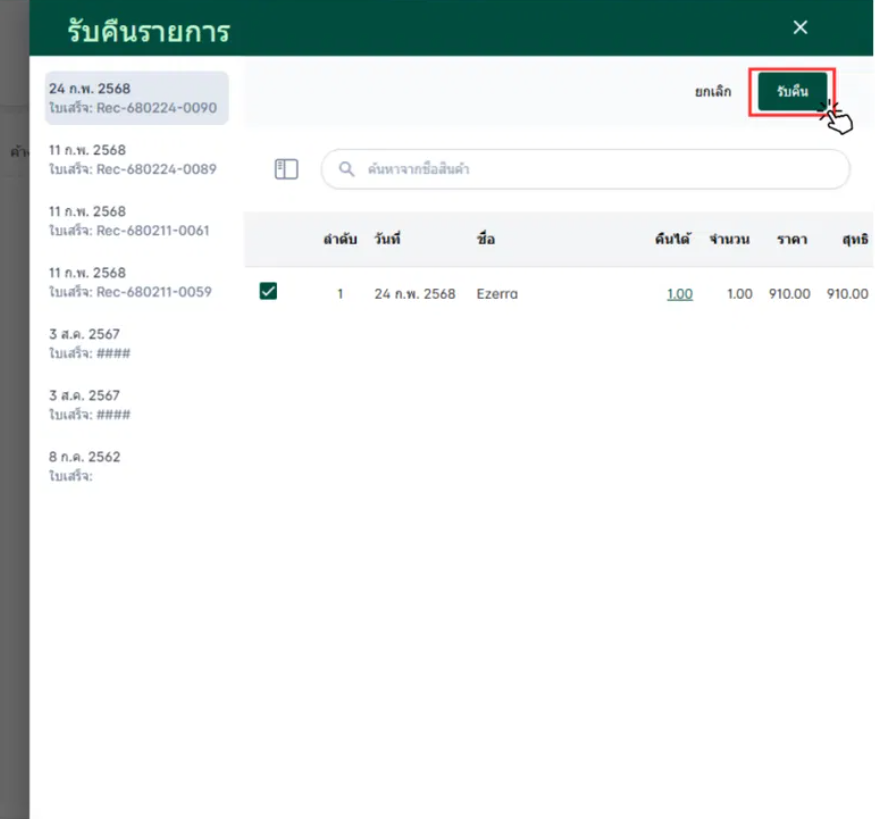The height and width of the screenshot is (819, 875).
Task: Click the search magnifier icon
Action: pyautogui.click(x=347, y=169)
